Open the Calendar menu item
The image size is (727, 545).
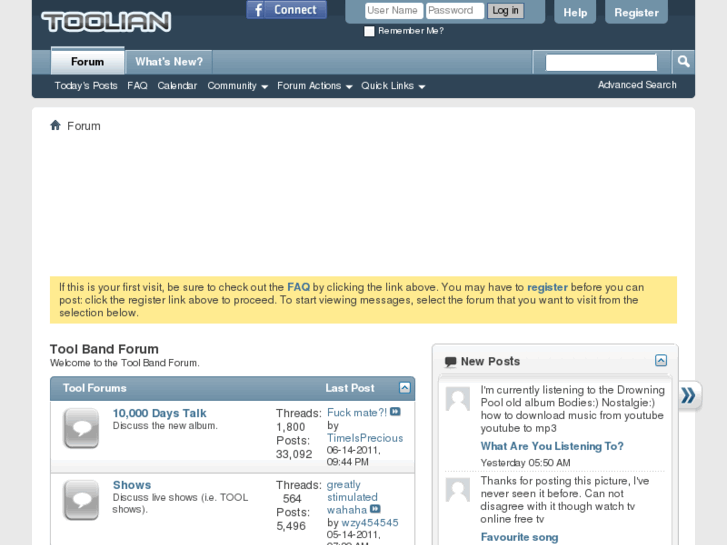(177, 86)
